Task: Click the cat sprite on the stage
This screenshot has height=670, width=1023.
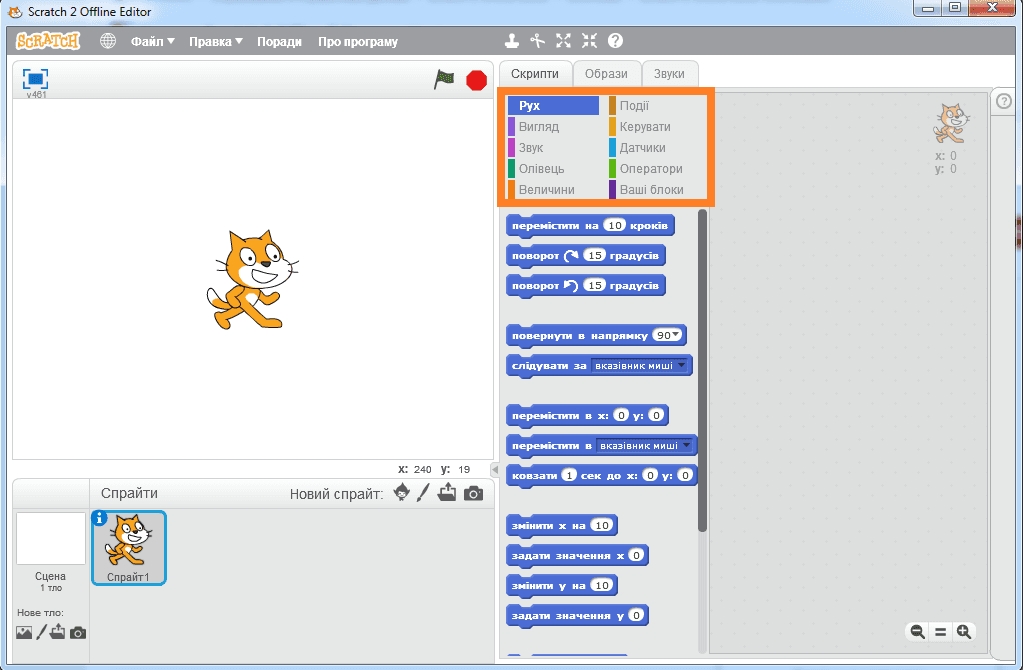Action: coord(252,279)
